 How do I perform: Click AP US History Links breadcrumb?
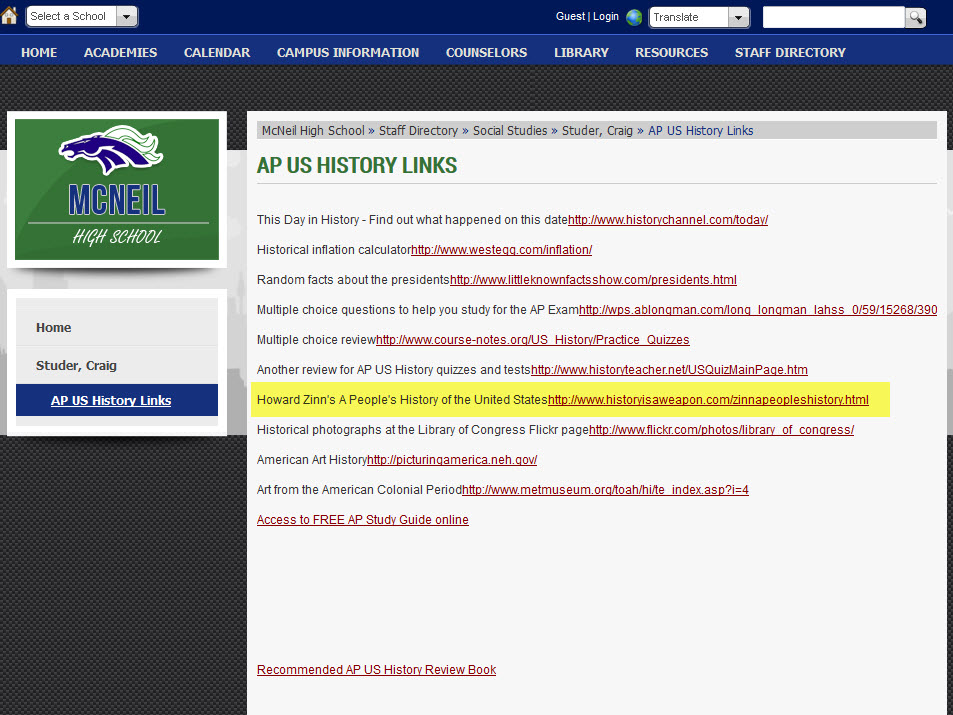pyautogui.click(x=700, y=130)
